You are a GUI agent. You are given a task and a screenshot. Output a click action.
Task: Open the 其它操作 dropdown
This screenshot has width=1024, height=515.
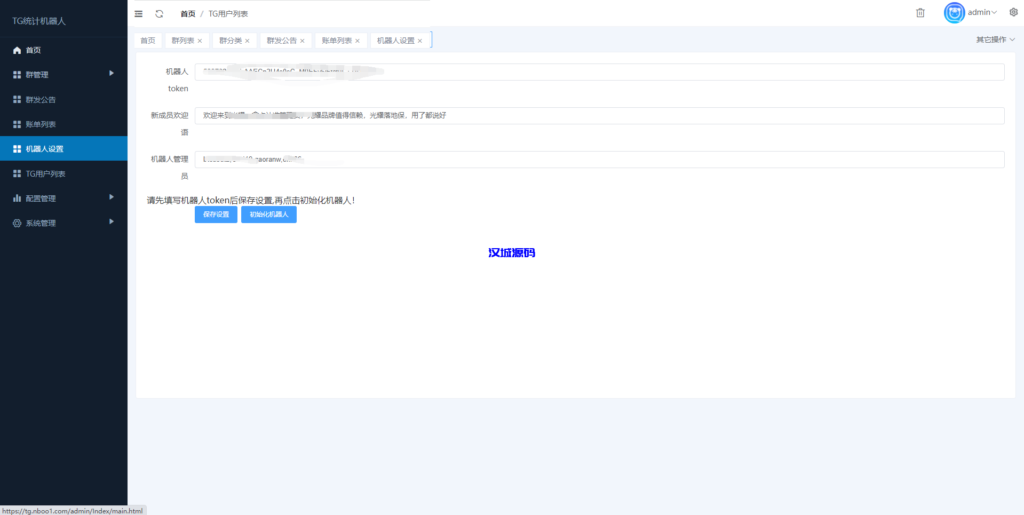tap(995, 40)
